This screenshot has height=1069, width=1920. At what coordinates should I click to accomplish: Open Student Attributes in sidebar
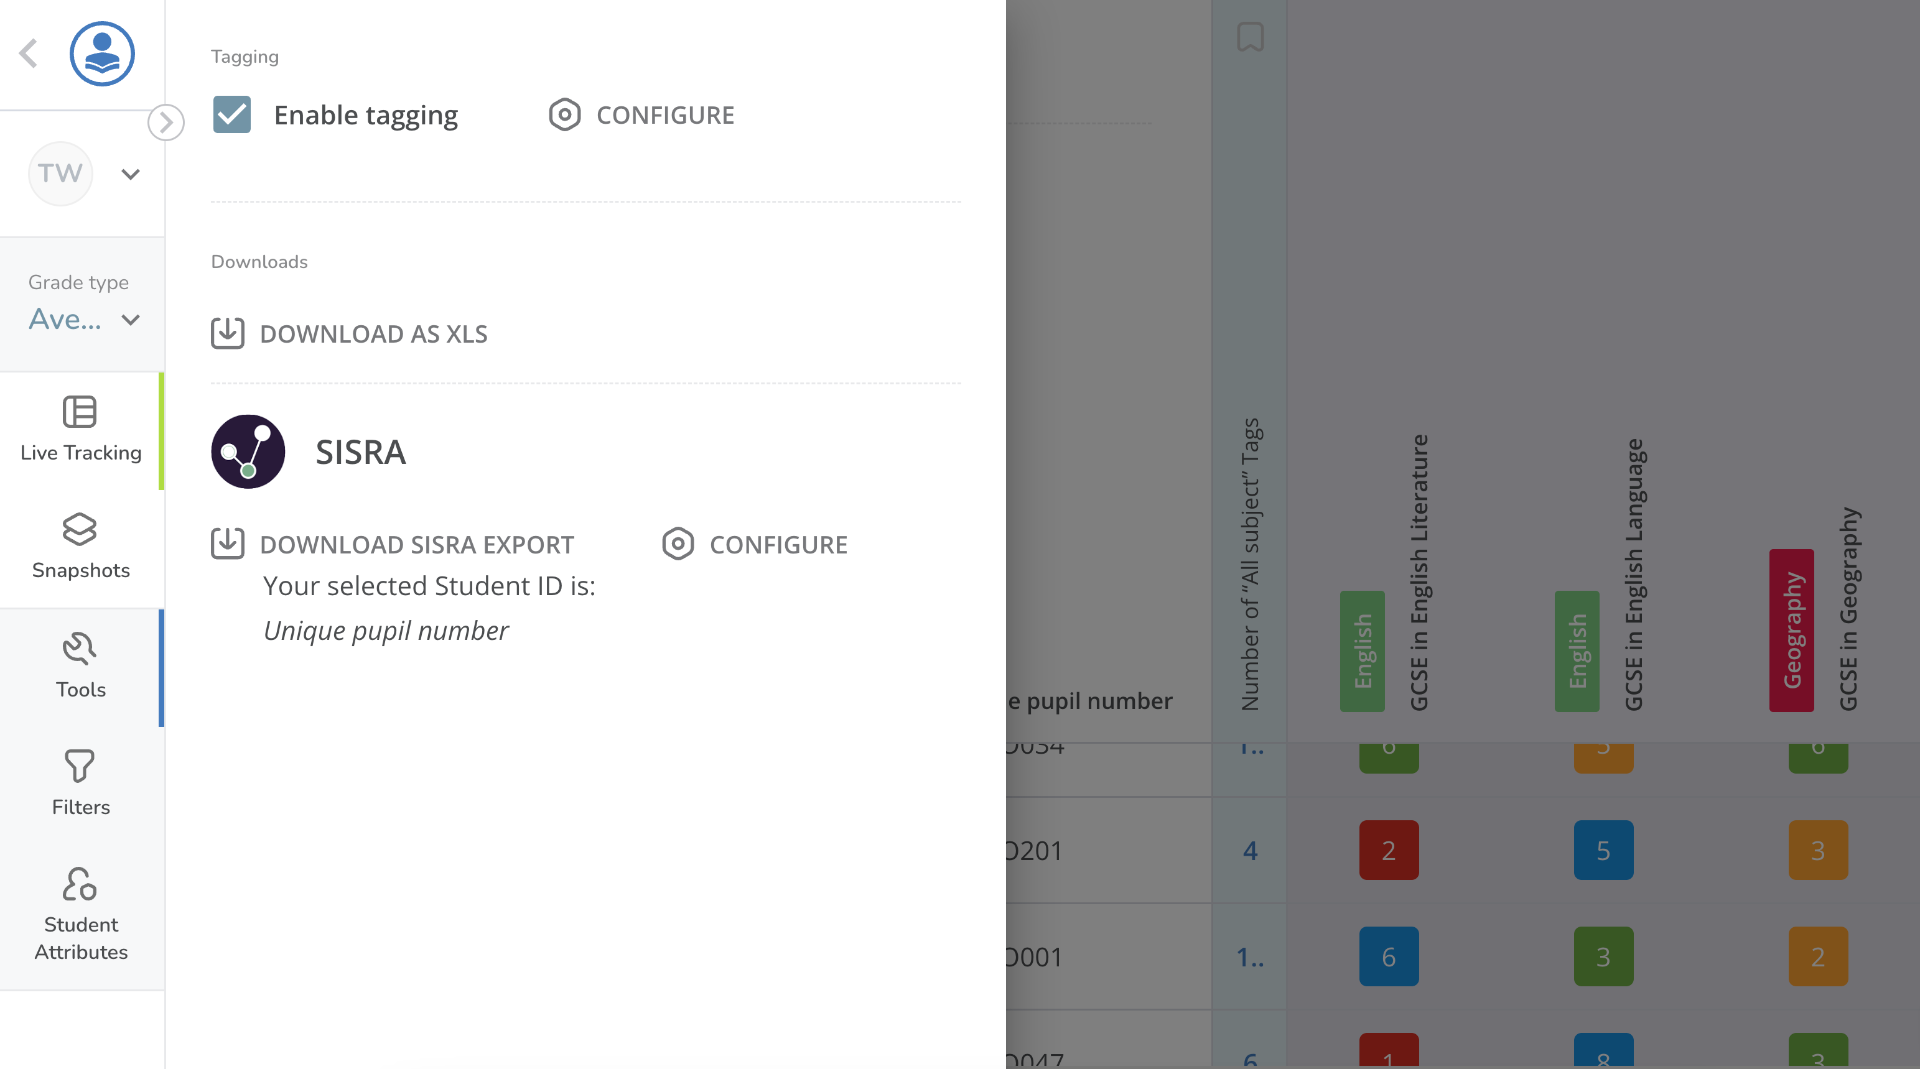point(81,914)
